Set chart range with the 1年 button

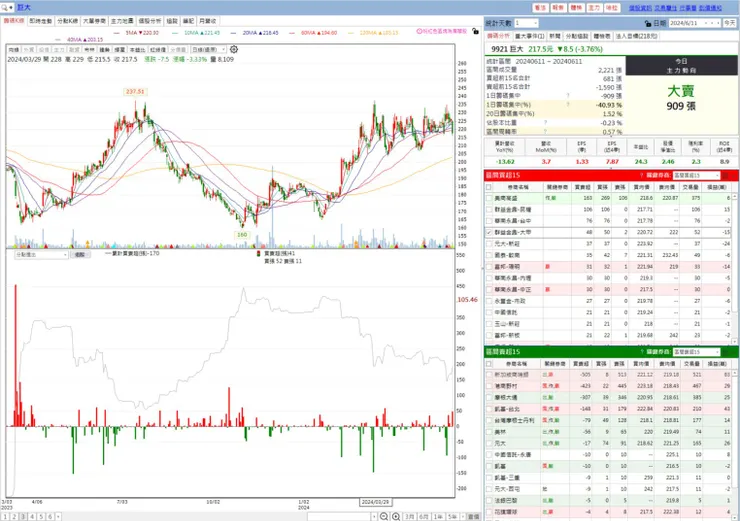(x=438, y=517)
